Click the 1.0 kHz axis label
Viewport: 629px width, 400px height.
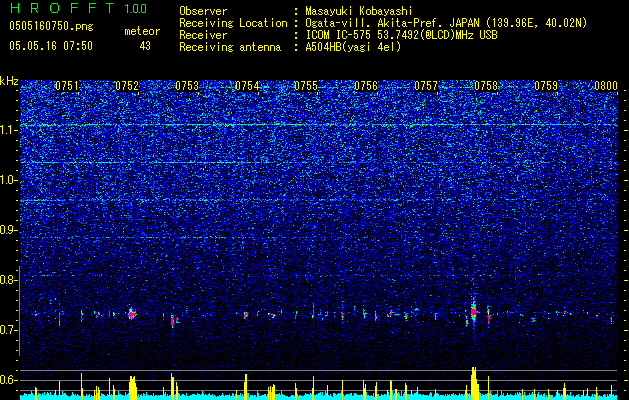[x=8, y=180]
